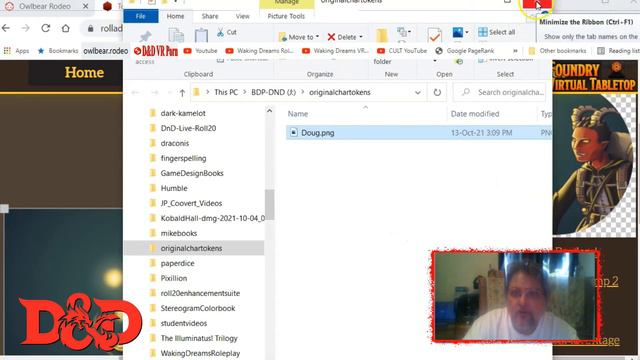The width and height of the screenshot is (640, 360).
Task: Click the Paste clipboard icon
Action: (x=201, y=36)
